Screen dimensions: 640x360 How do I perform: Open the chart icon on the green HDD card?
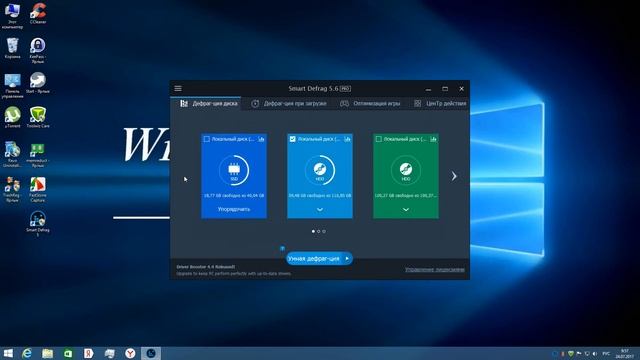pyautogui.click(x=433, y=139)
